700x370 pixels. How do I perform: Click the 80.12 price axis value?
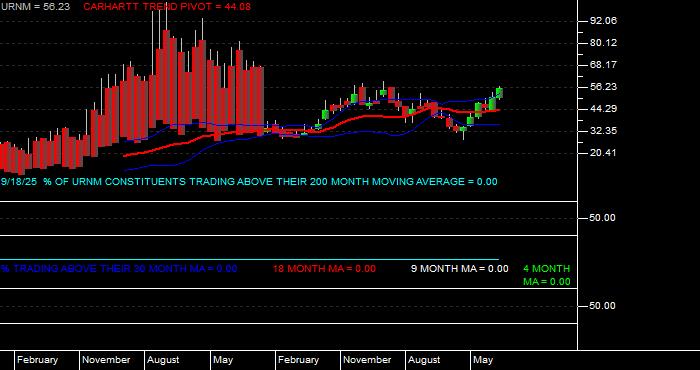[x=603, y=43]
